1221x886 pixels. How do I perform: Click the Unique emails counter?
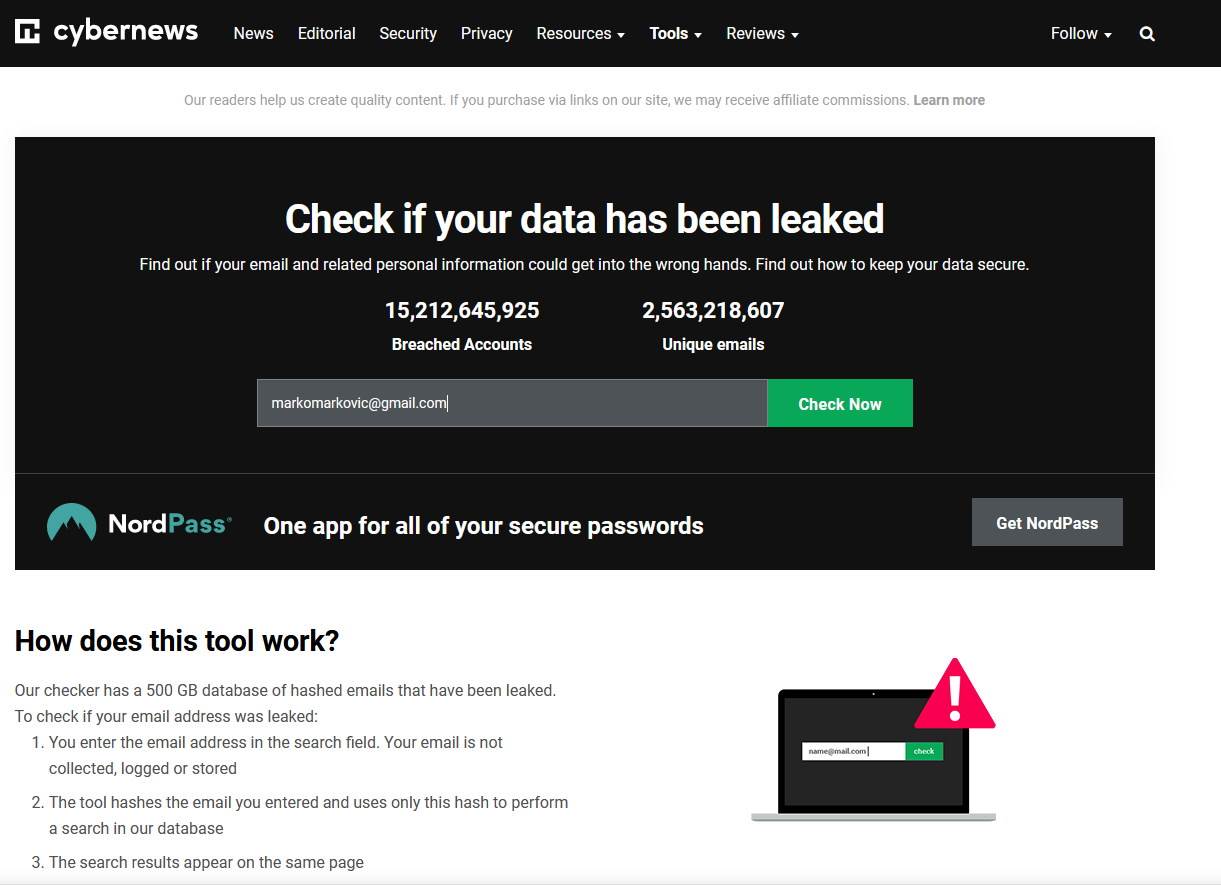point(713,325)
